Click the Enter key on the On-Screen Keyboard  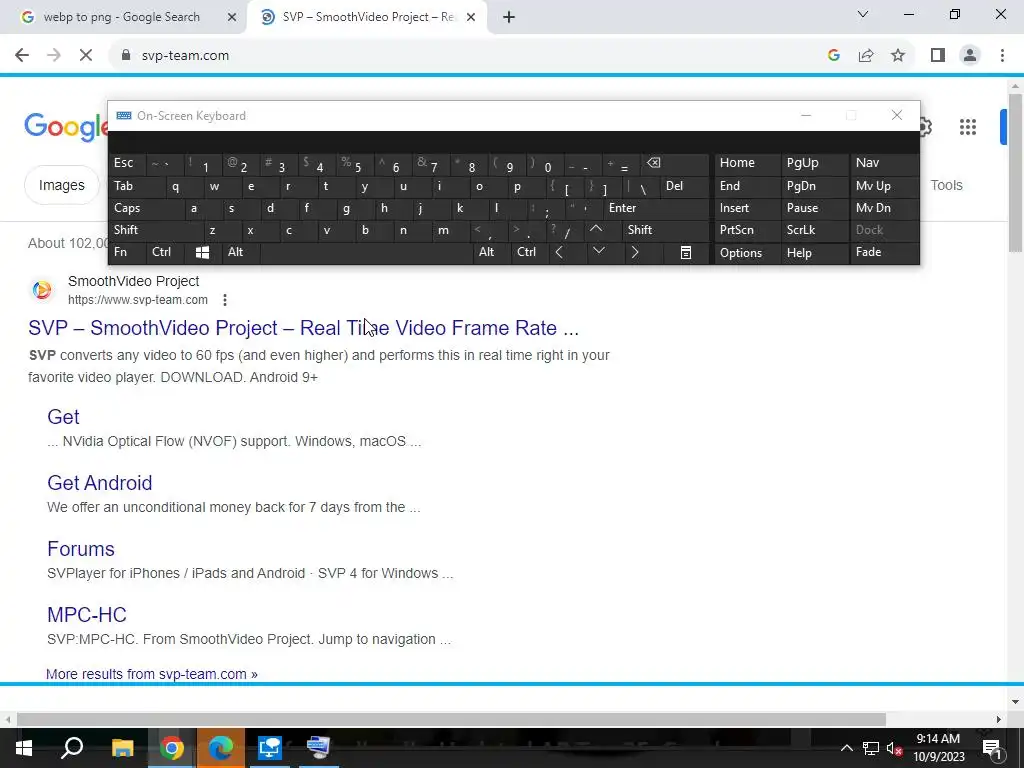656,208
